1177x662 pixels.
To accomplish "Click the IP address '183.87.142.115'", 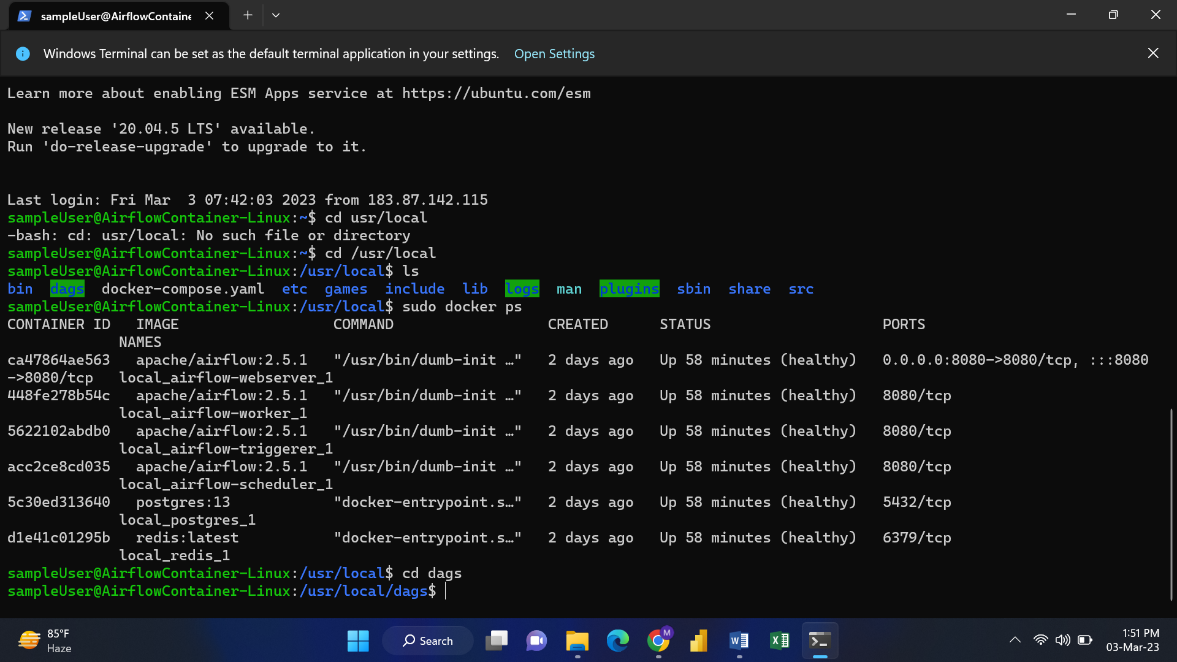I will click(427, 200).
